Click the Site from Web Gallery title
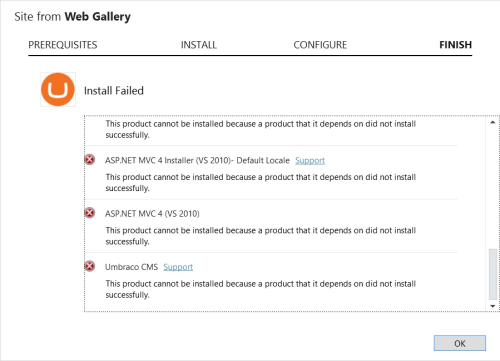 [72, 17]
